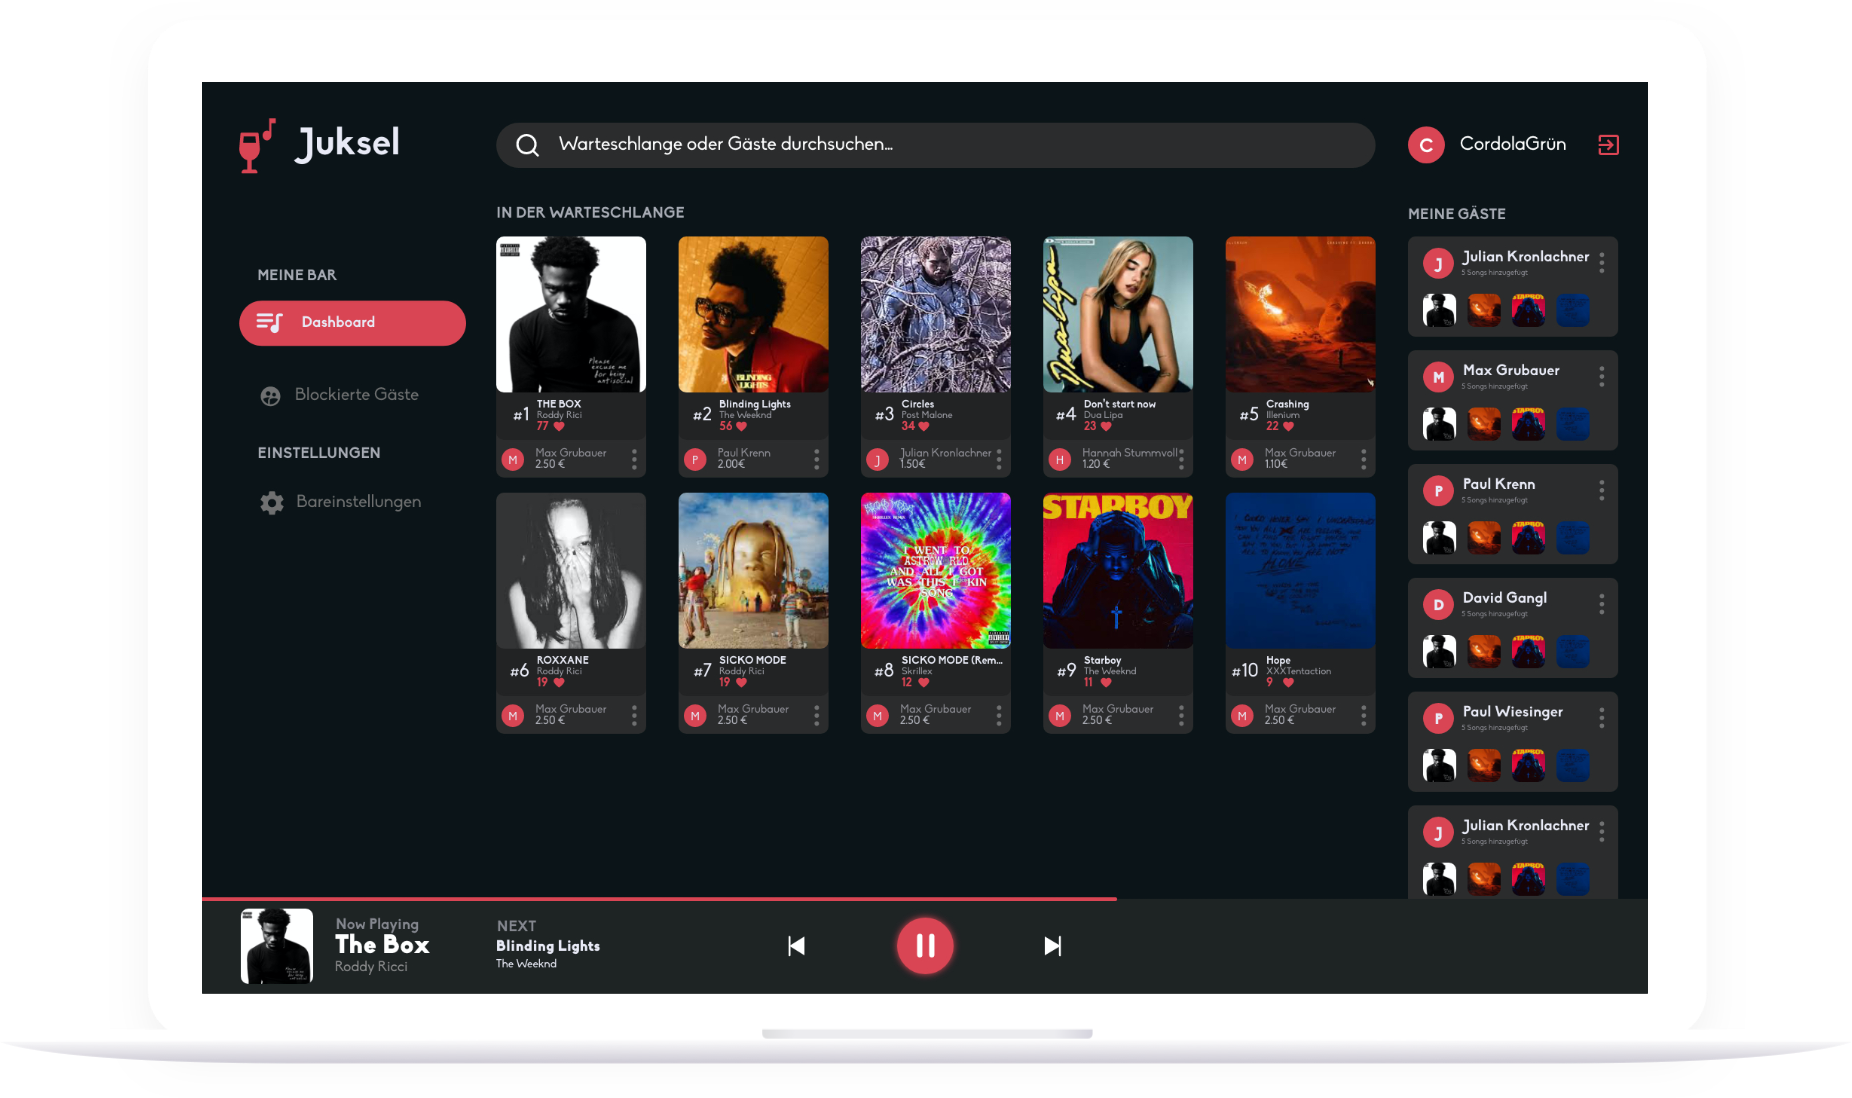The image size is (1852, 1098).
Task: Open options for first Julian Kronlachner guest
Action: pos(1601,263)
